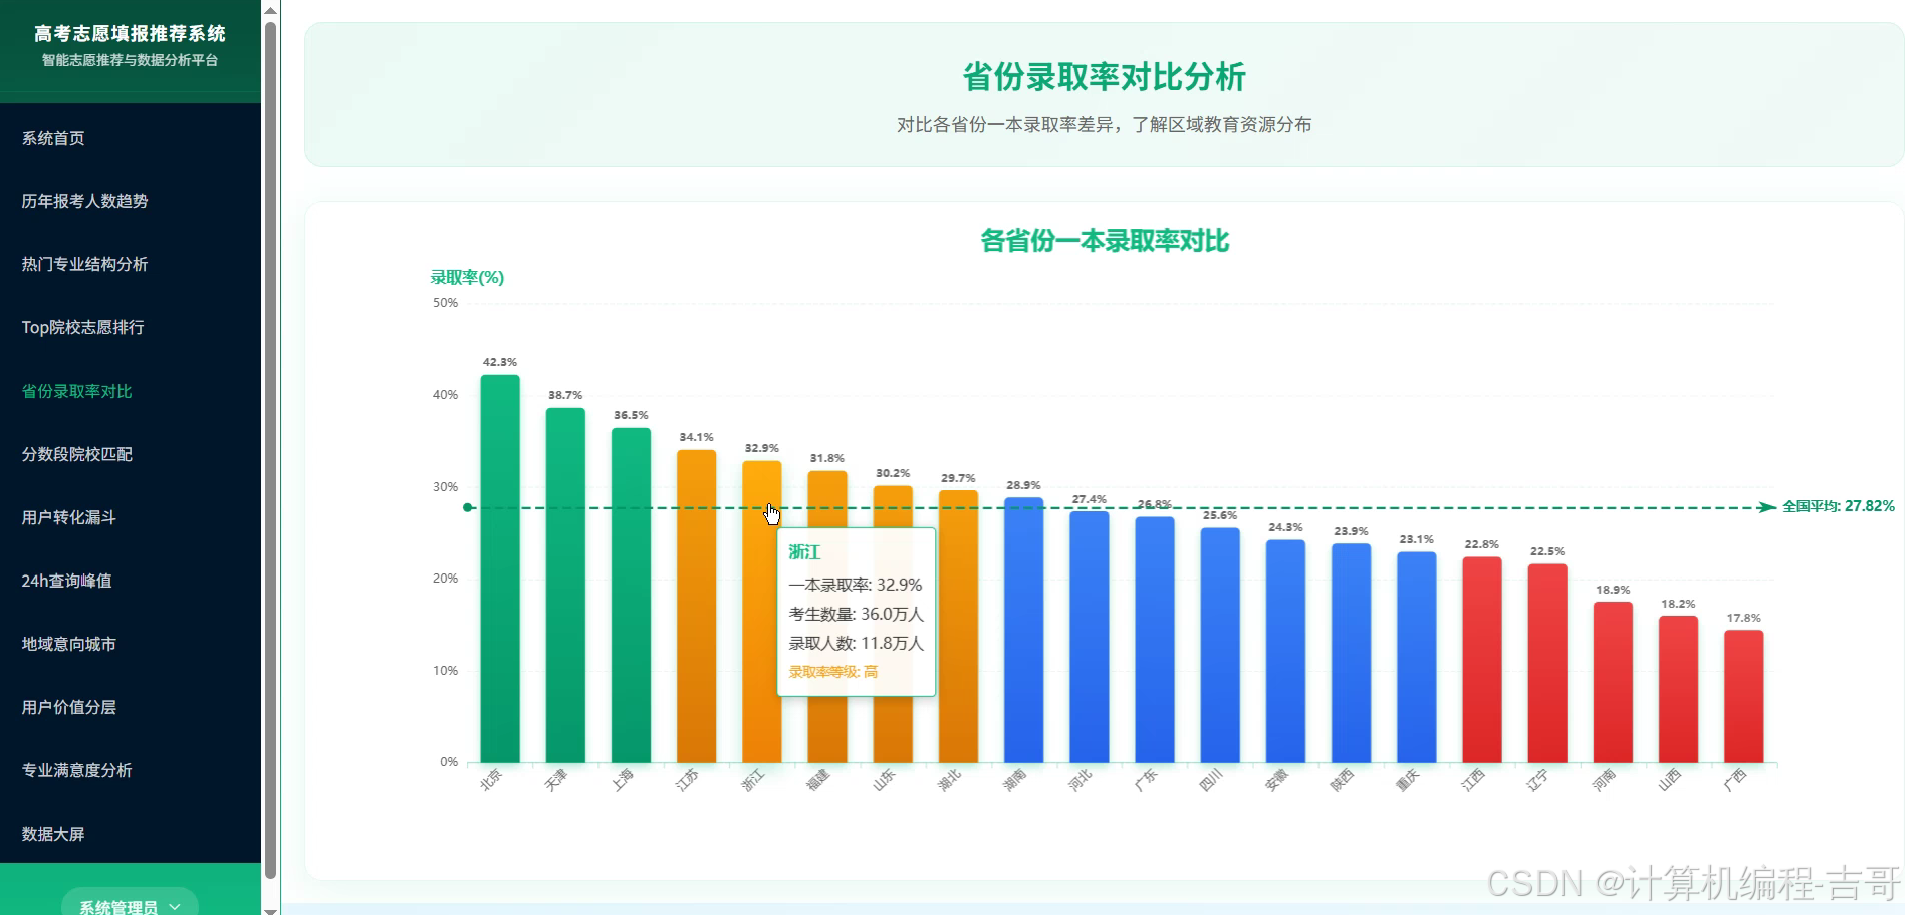Screen dimensions: 1905x915
Task: Click the 湖北 bar labeled 29.7%
Action: (958, 626)
